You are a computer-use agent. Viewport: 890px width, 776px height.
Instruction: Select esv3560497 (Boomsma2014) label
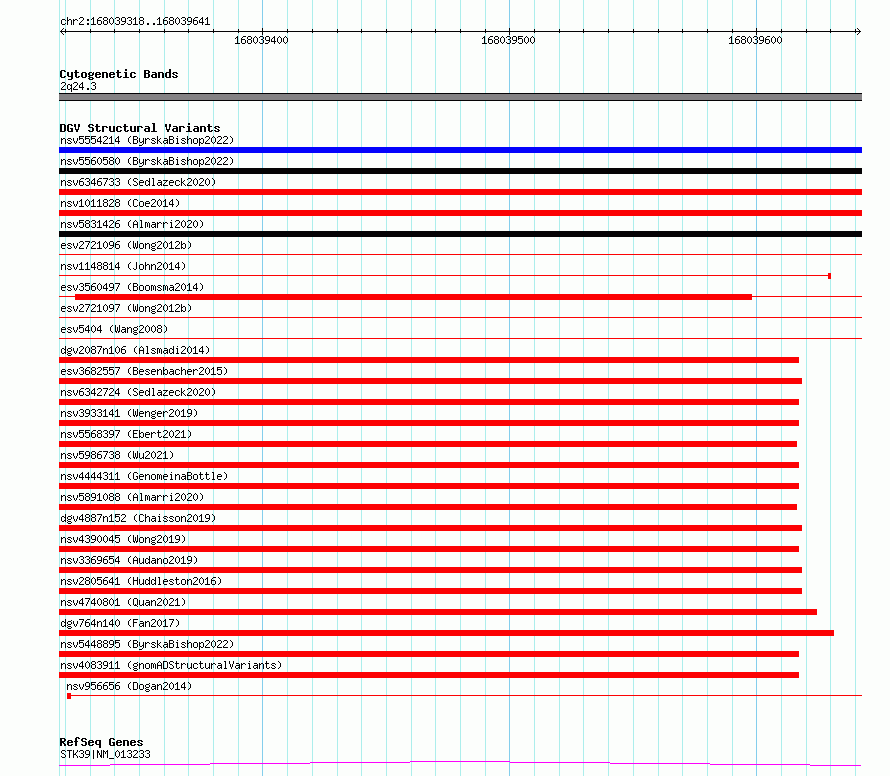click(x=132, y=287)
